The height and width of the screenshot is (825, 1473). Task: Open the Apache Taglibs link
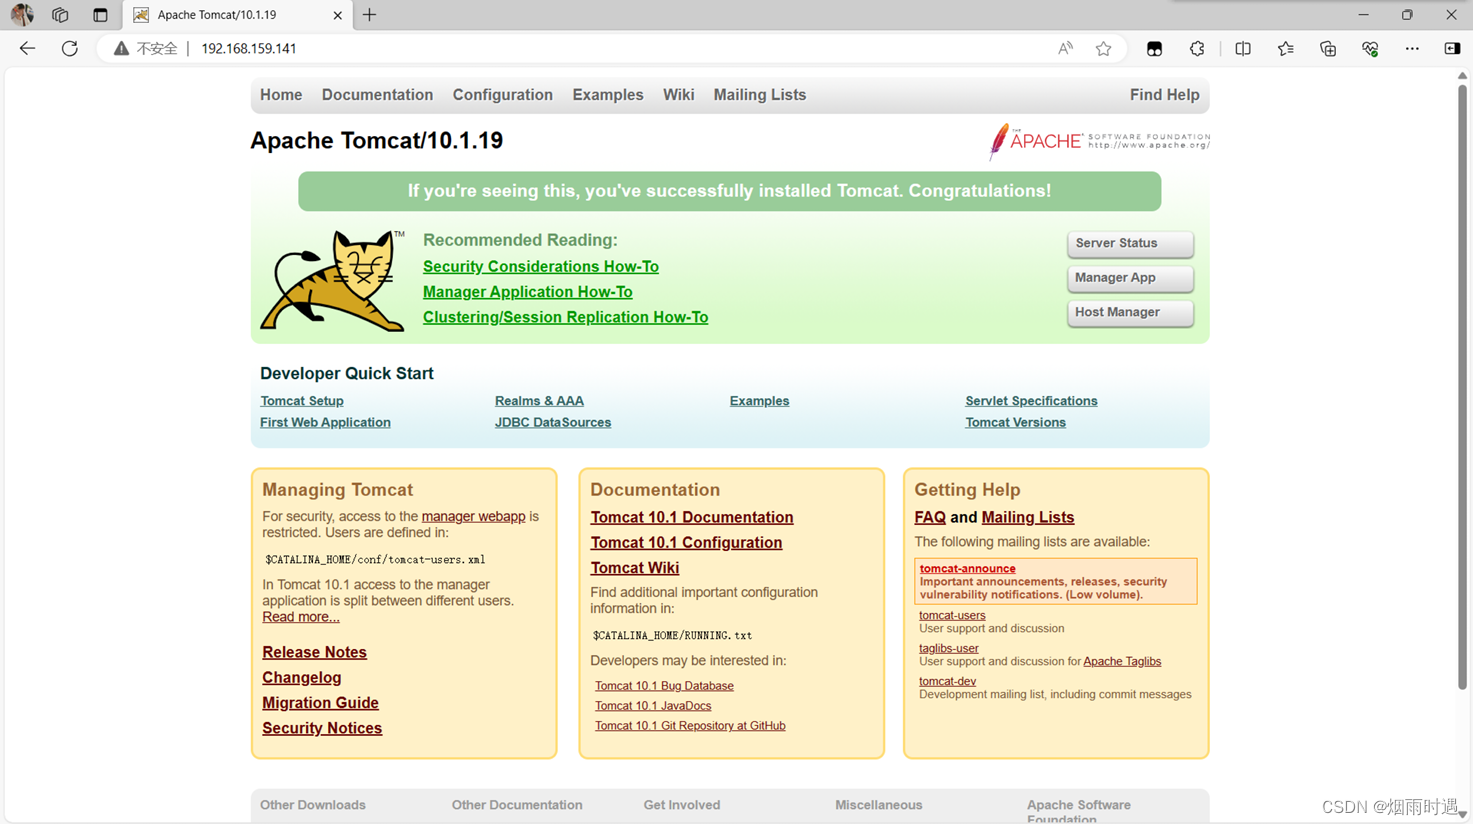(x=1122, y=662)
